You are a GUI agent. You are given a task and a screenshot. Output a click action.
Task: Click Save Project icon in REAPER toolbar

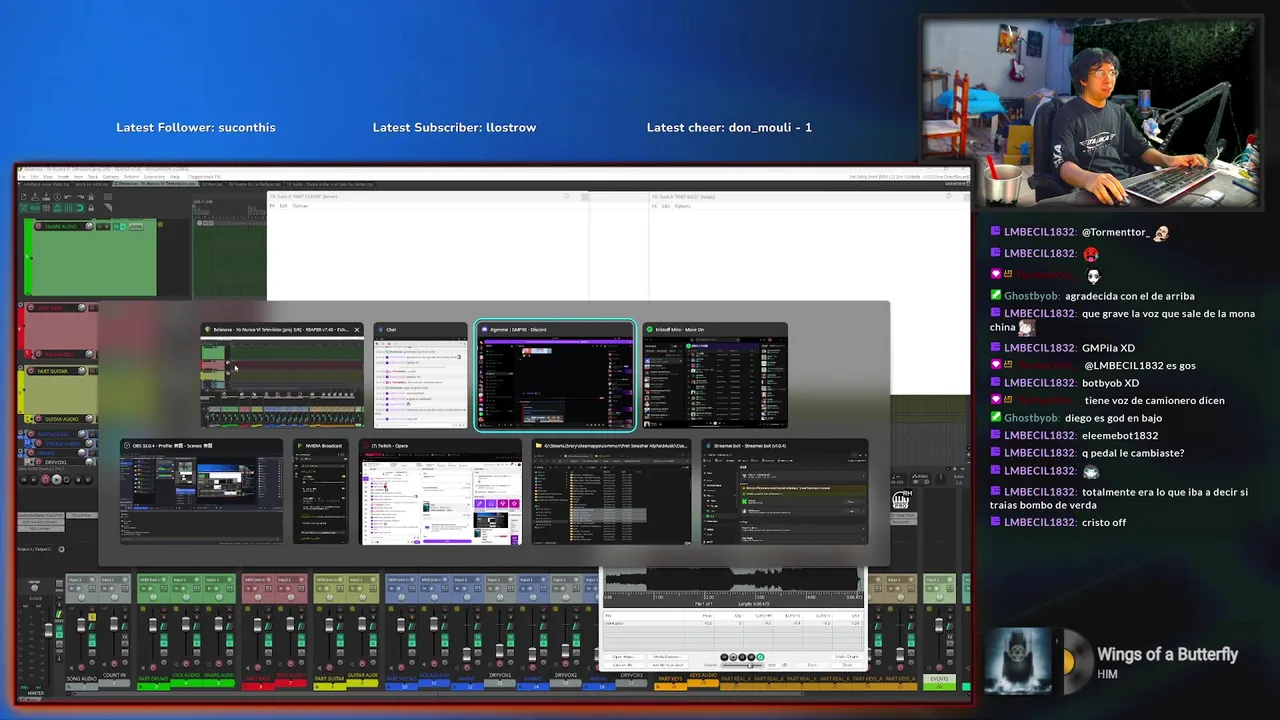pos(46,196)
